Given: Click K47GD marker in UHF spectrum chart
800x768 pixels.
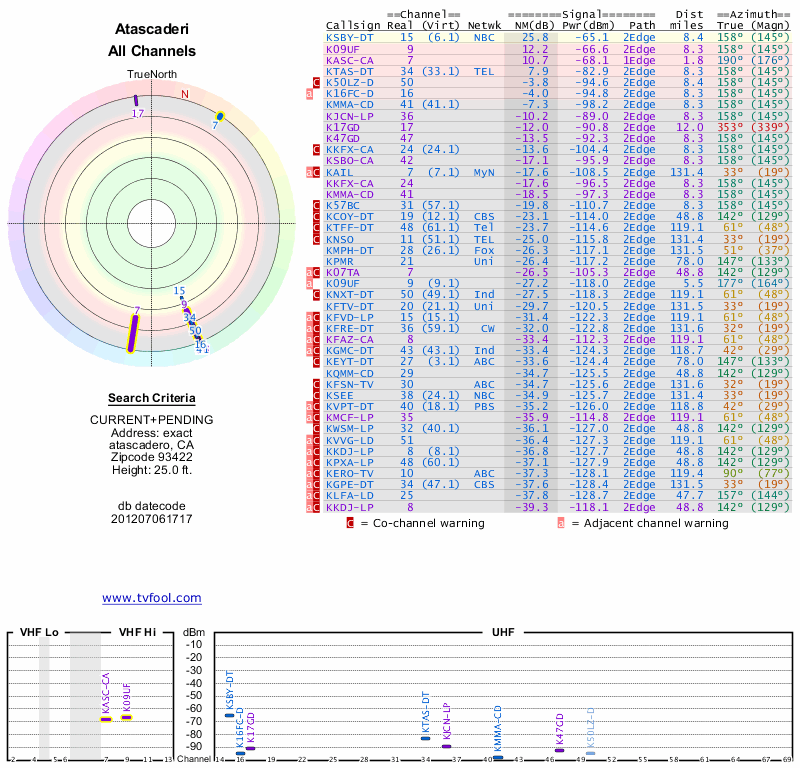Looking at the screenshot, I should pos(560,750).
